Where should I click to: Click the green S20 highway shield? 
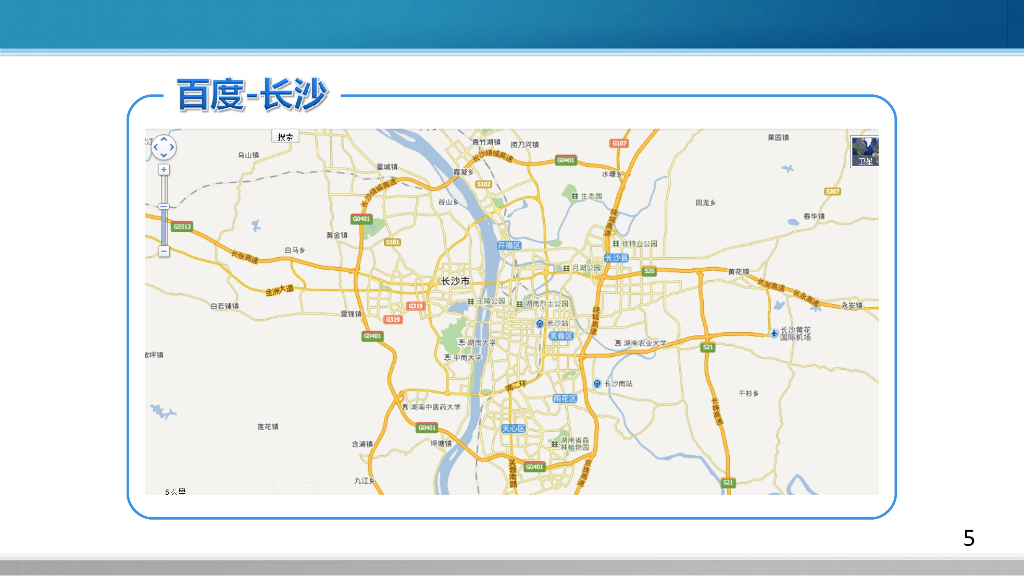[648, 271]
